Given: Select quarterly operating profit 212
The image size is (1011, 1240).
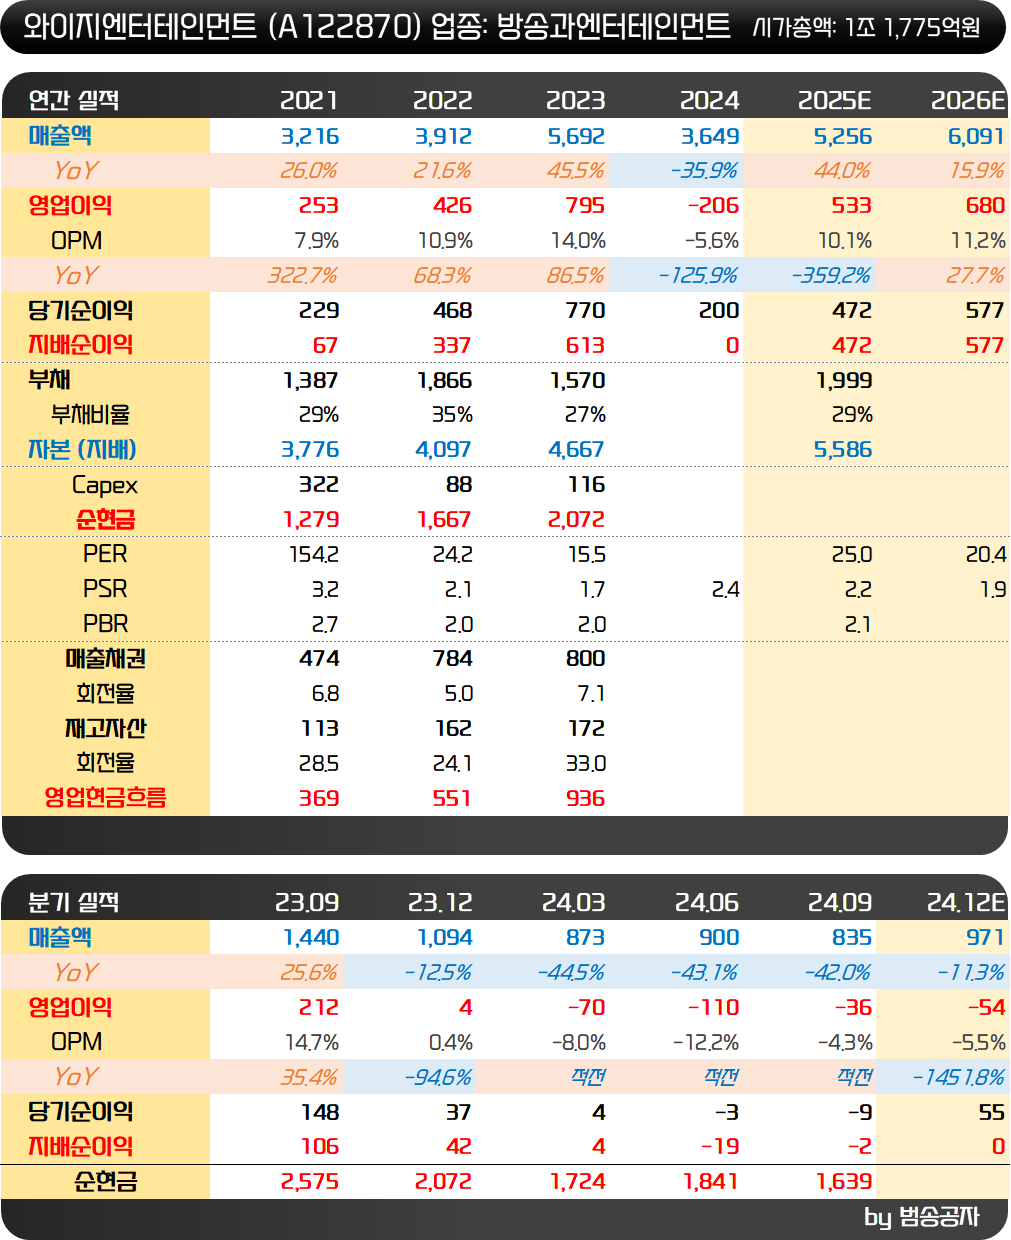Looking at the screenshot, I should 319,1008.
